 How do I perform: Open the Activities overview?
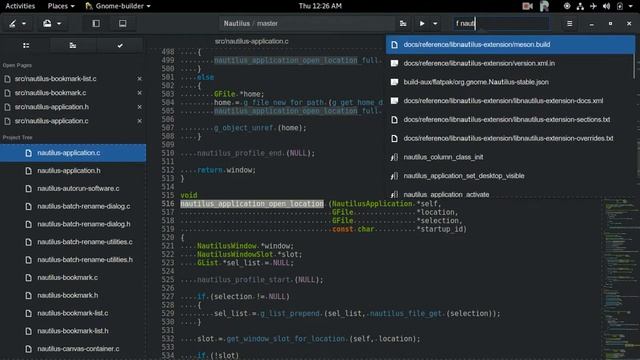20,6
